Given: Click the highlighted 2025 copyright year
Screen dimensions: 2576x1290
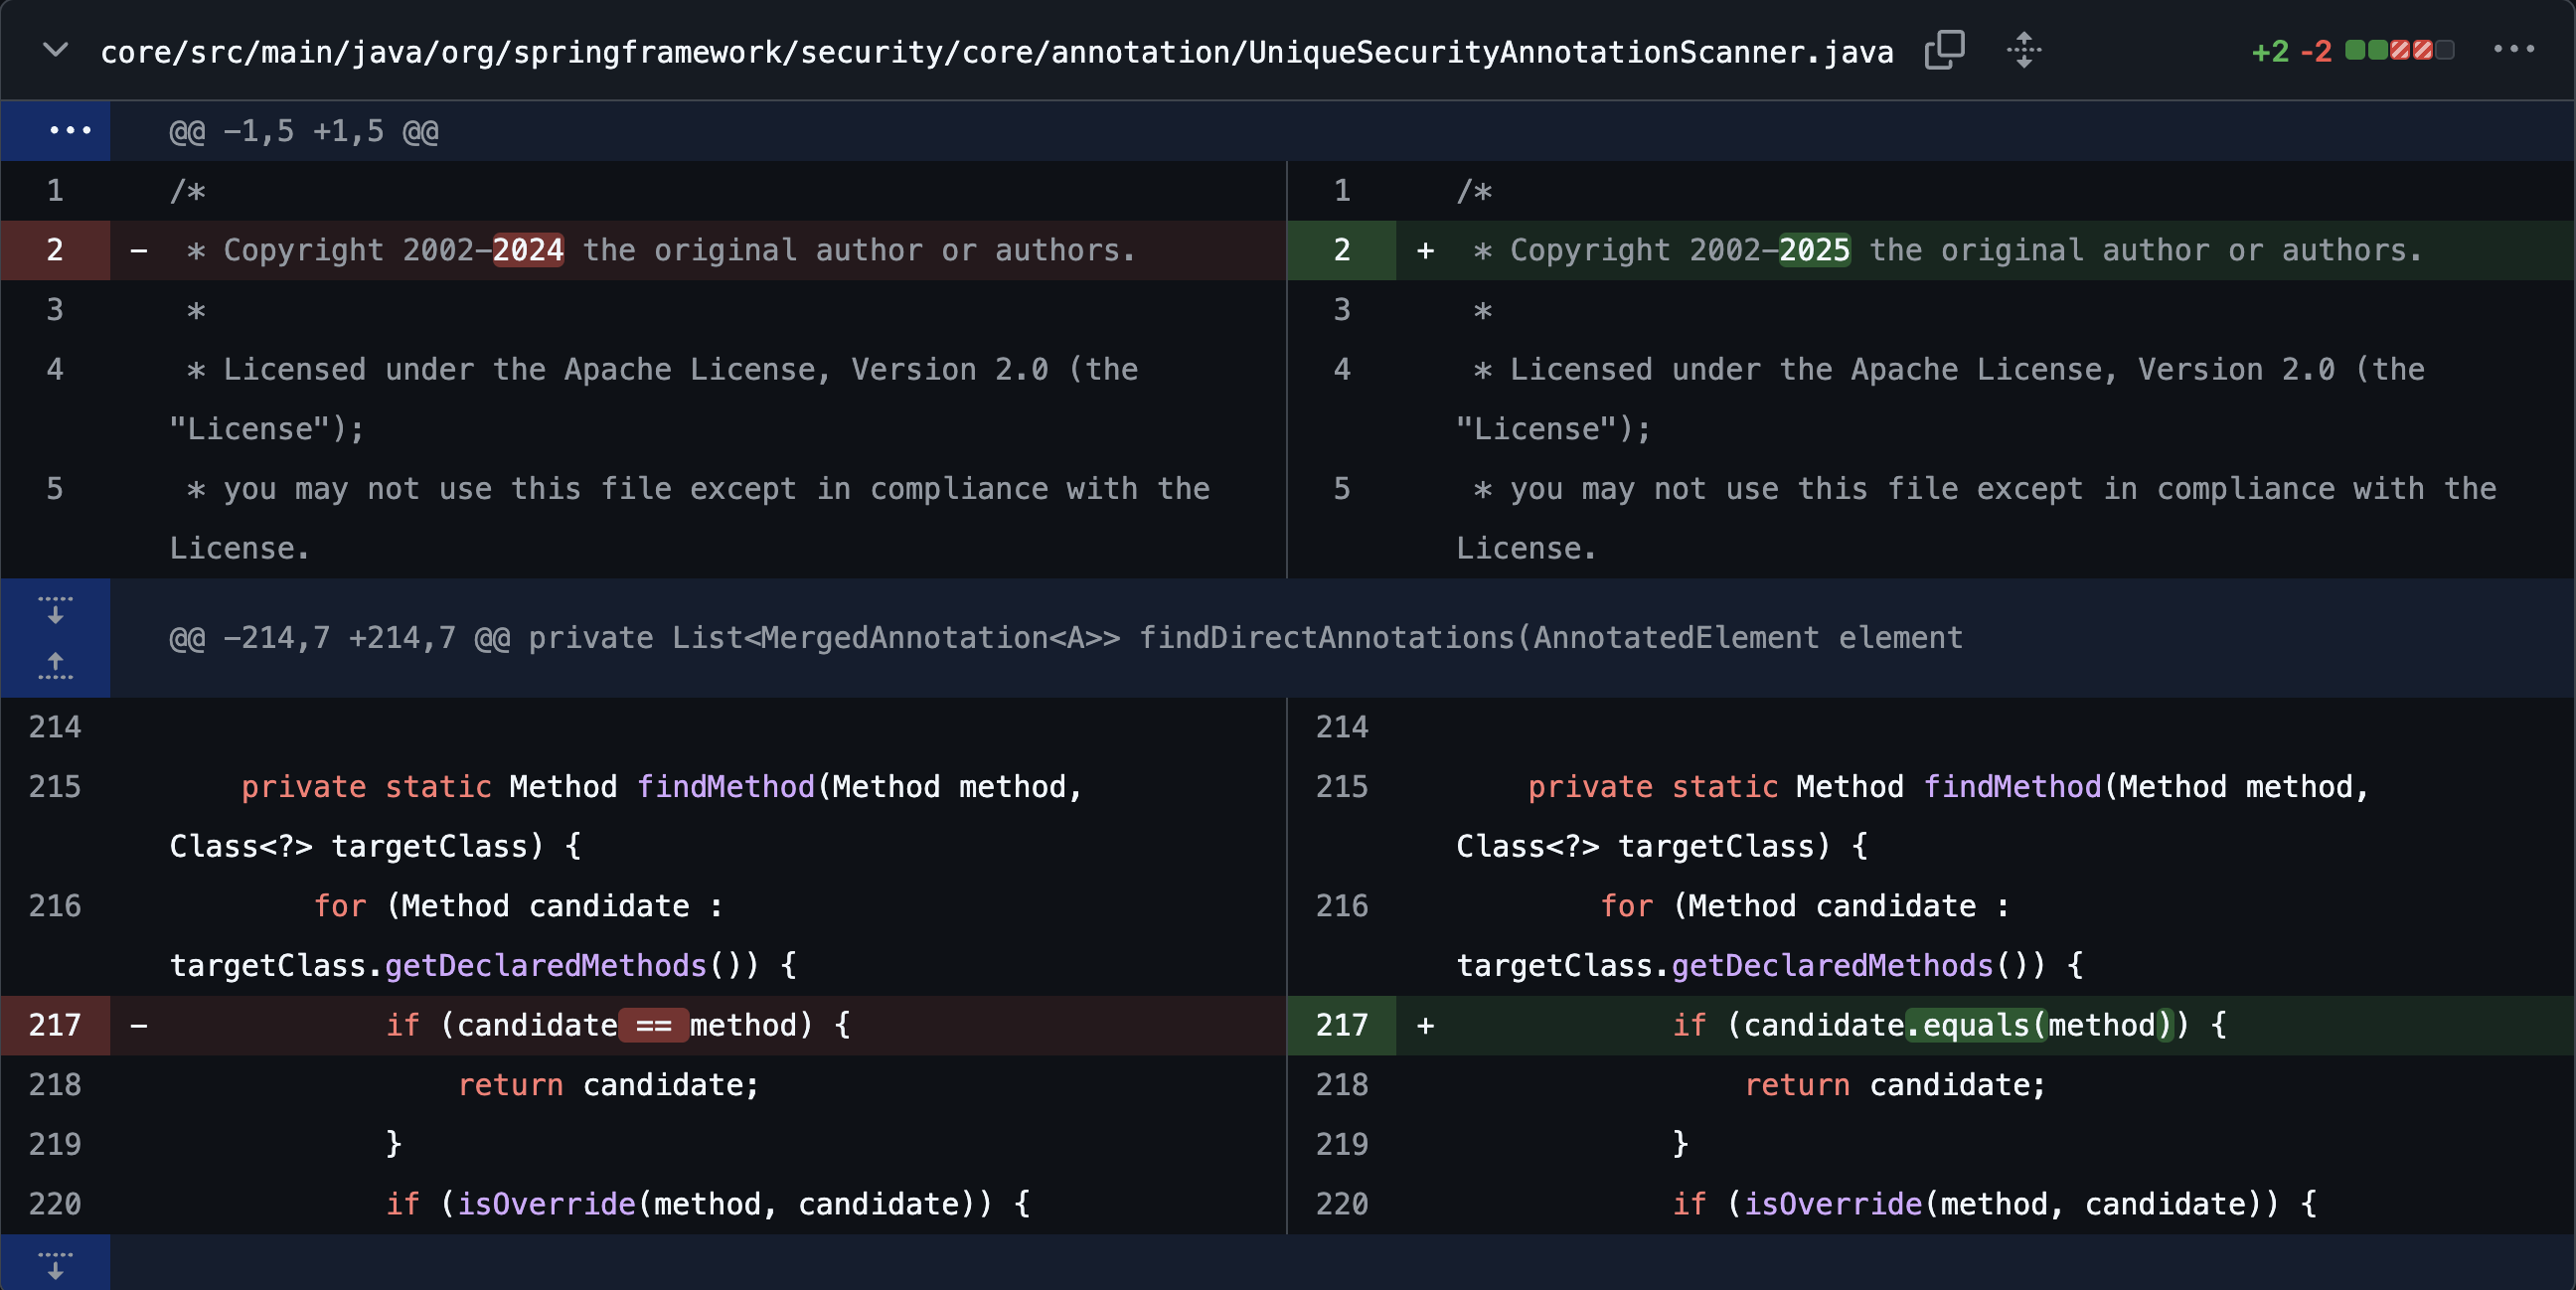Looking at the screenshot, I should [x=1814, y=250].
